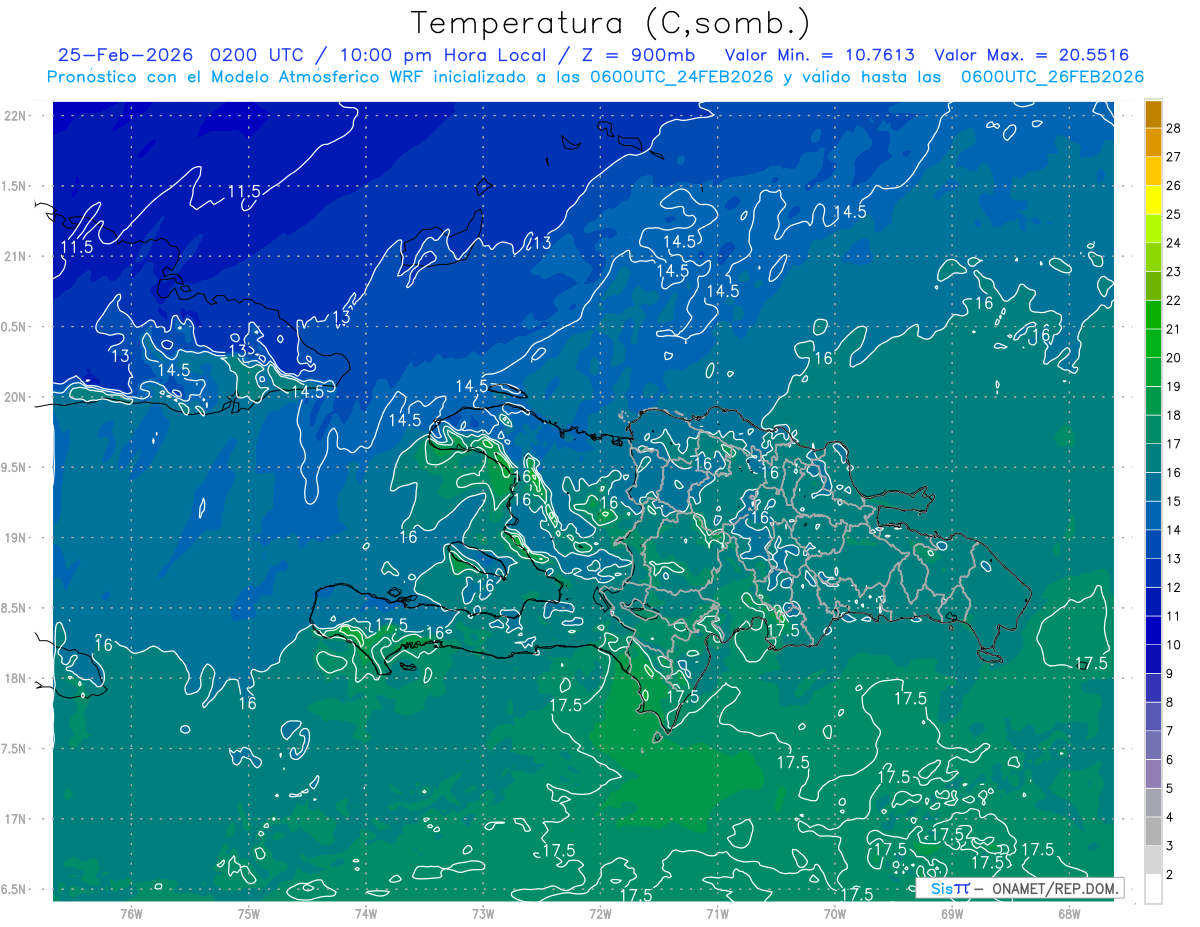Click the "21" value on color scale
This screenshot has height=927, width=1200.
1174,329
